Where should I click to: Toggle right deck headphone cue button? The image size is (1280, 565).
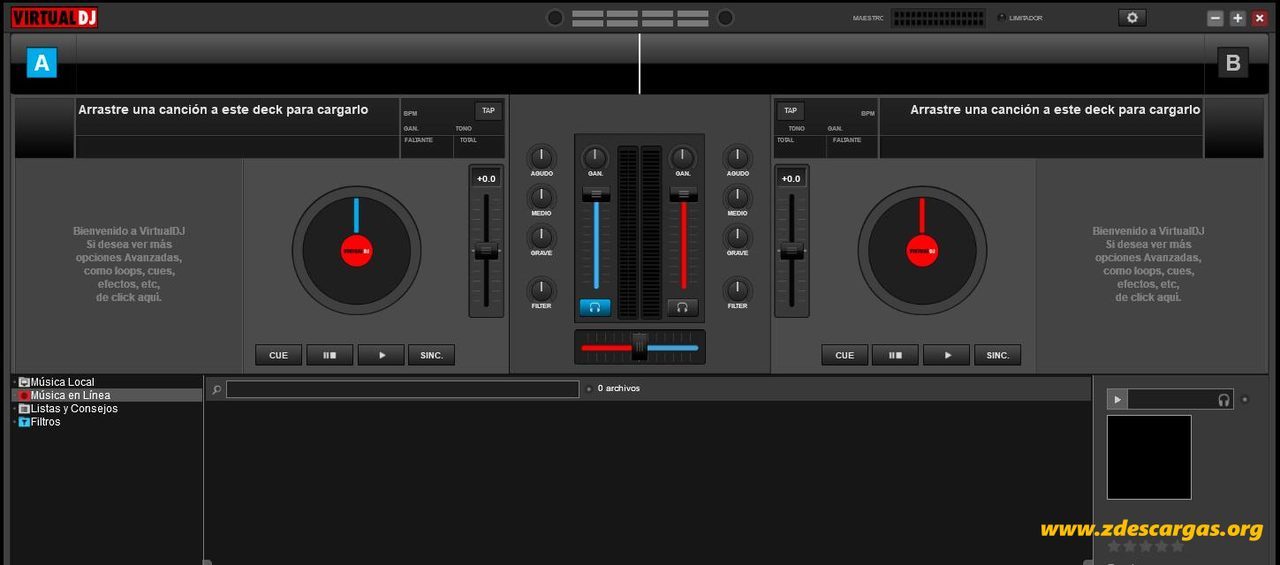[683, 307]
